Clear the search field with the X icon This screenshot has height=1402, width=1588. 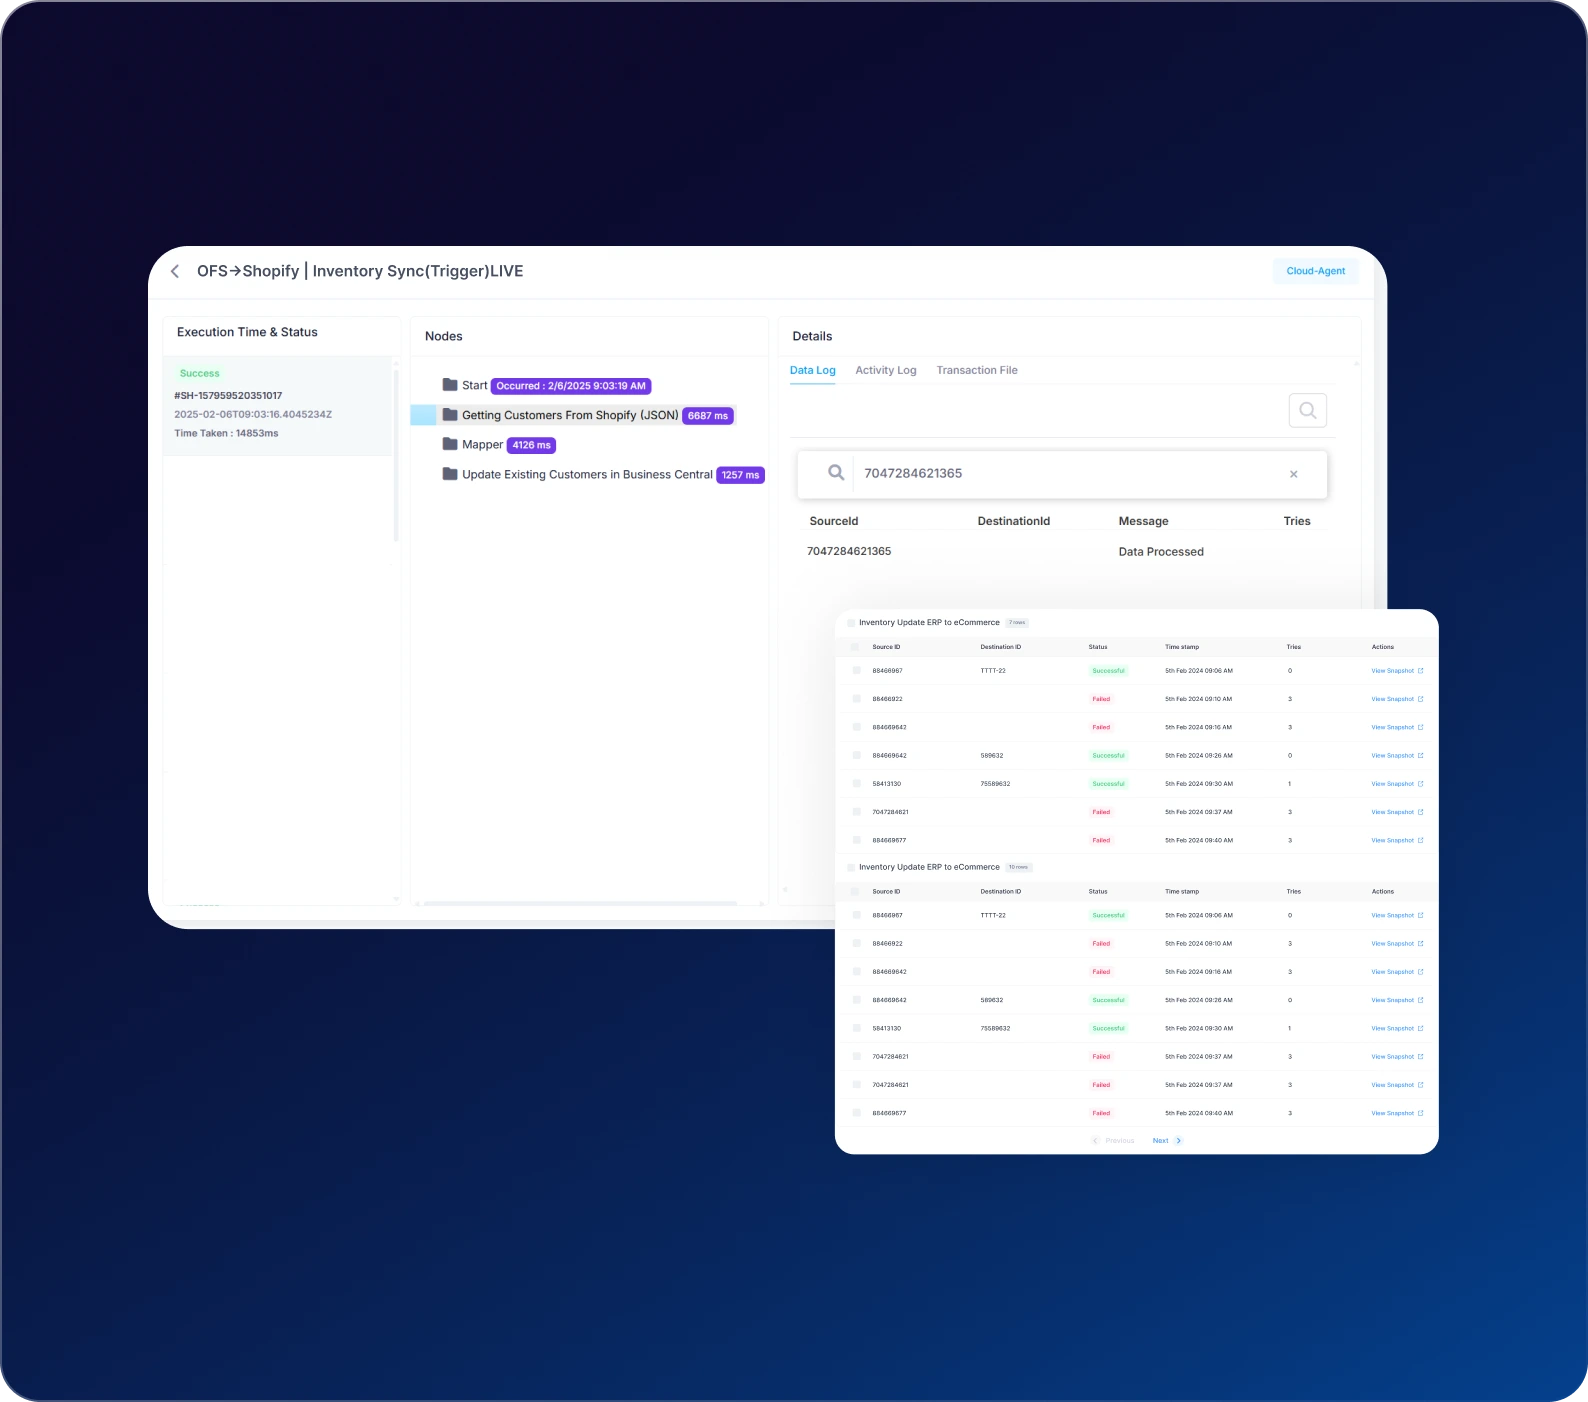point(1293,474)
